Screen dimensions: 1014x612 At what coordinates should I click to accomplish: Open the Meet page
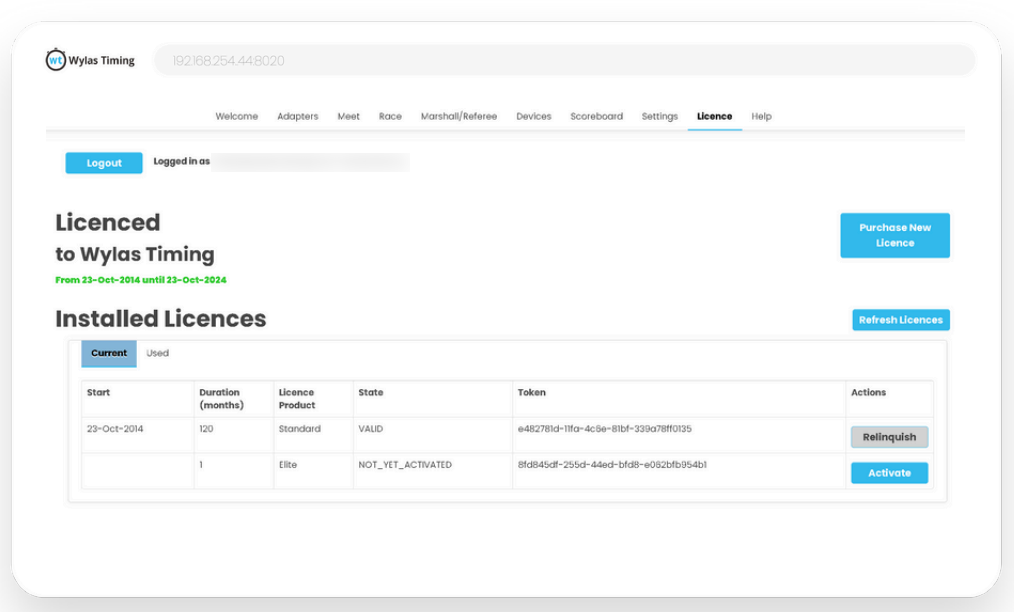click(x=348, y=116)
